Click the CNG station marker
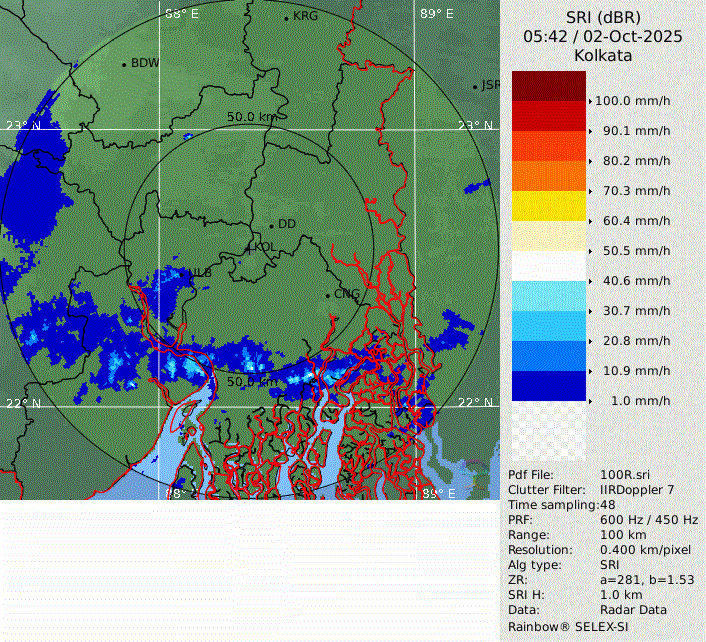The height and width of the screenshot is (642, 706). (327, 295)
